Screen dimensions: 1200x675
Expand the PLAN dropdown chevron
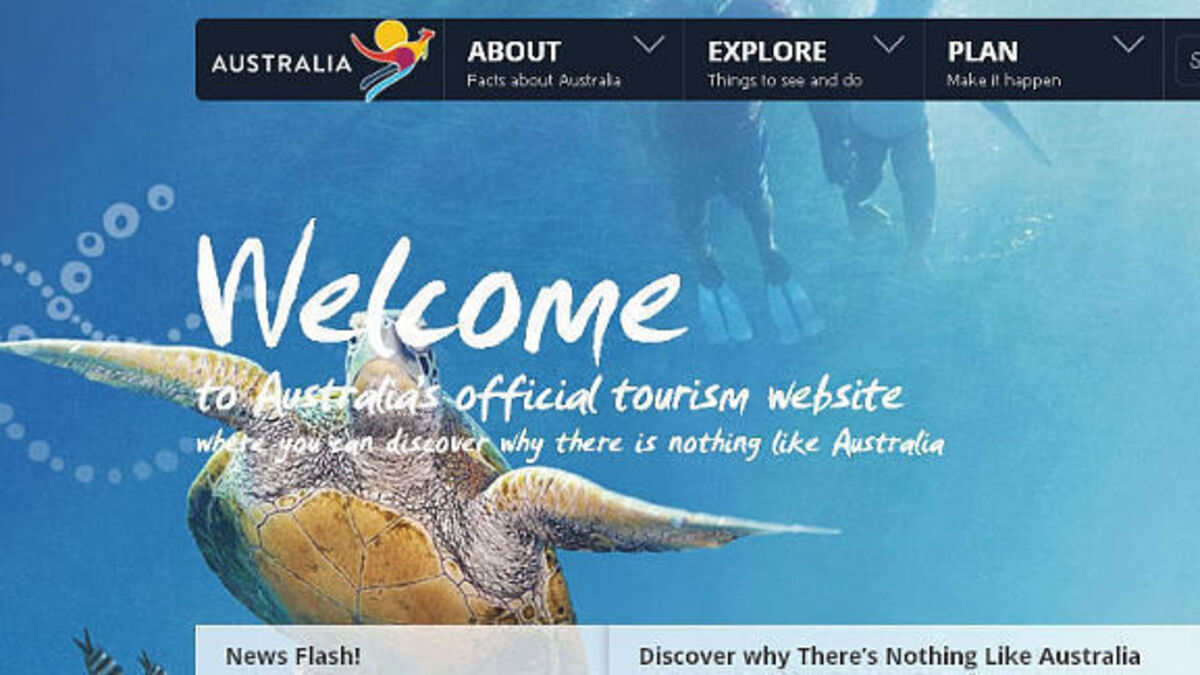1128,45
